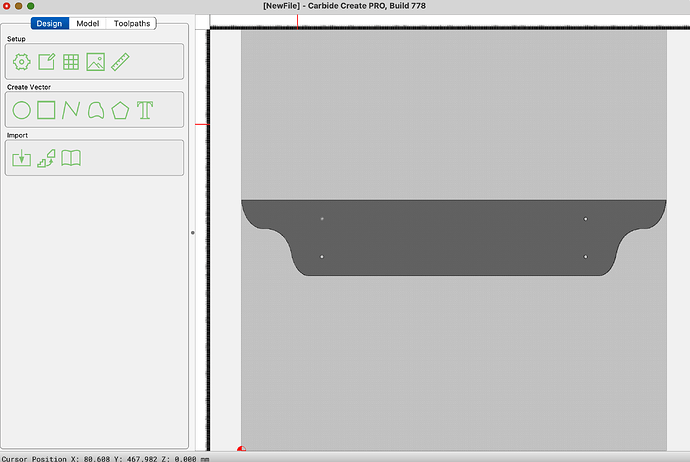
Task: Click the red origin marker on canvas
Action: (x=241, y=448)
